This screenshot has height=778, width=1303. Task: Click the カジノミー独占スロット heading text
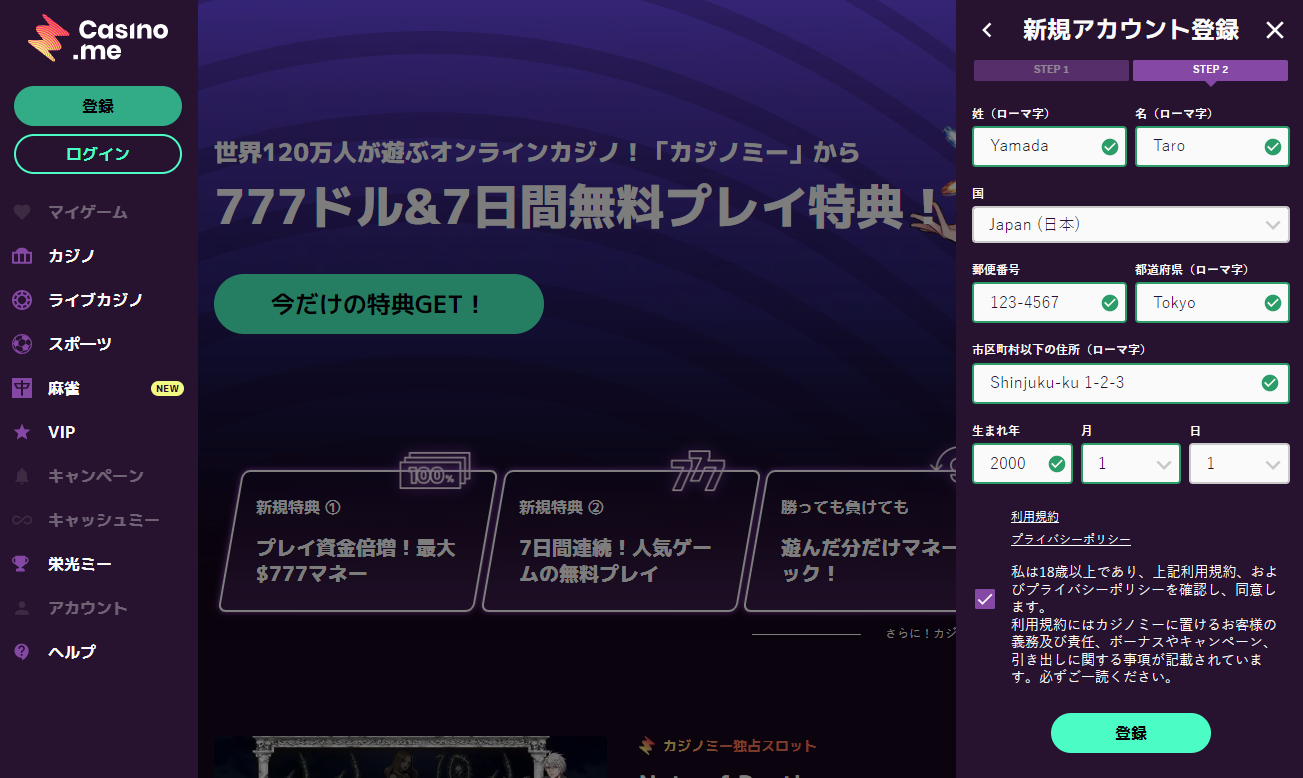click(x=739, y=746)
